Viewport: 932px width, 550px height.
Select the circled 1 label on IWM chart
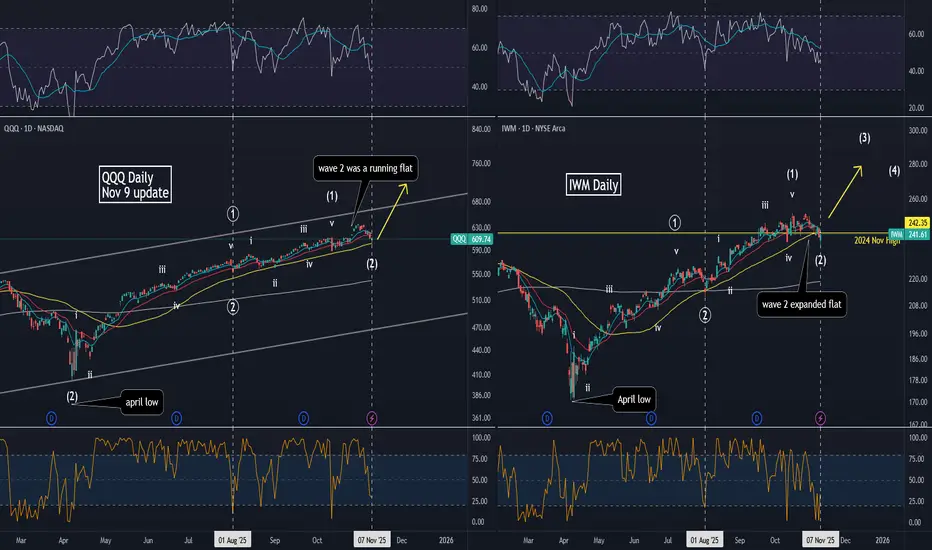(675, 223)
